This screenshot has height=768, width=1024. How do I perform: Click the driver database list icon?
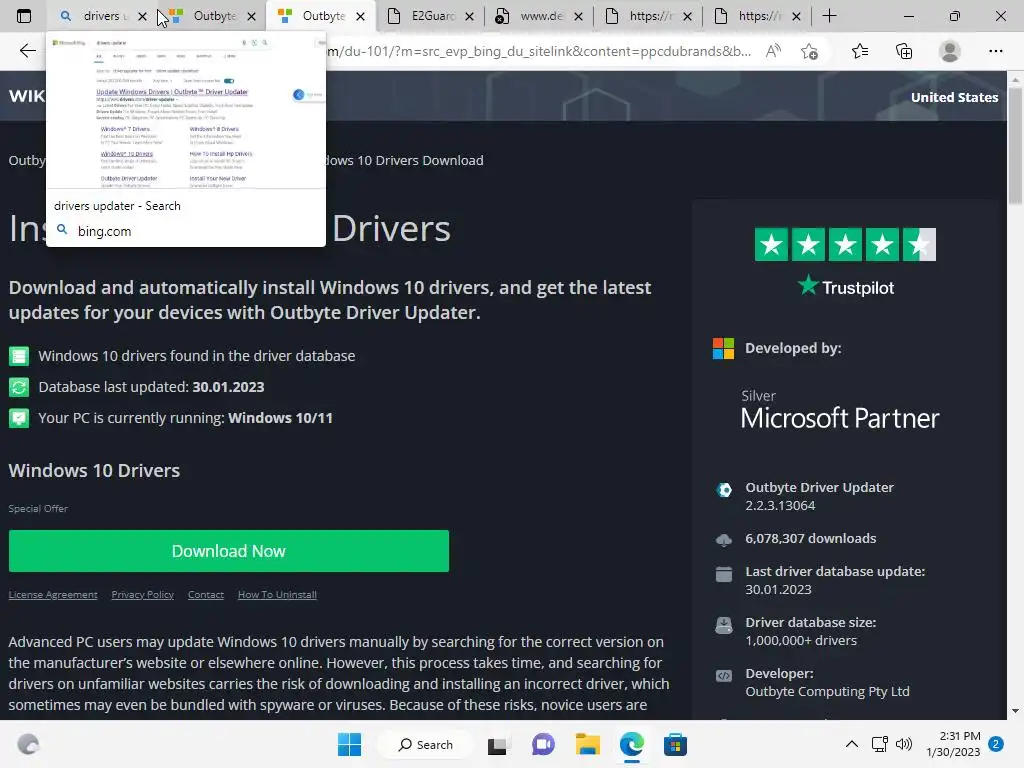click(x=19, y=356)
